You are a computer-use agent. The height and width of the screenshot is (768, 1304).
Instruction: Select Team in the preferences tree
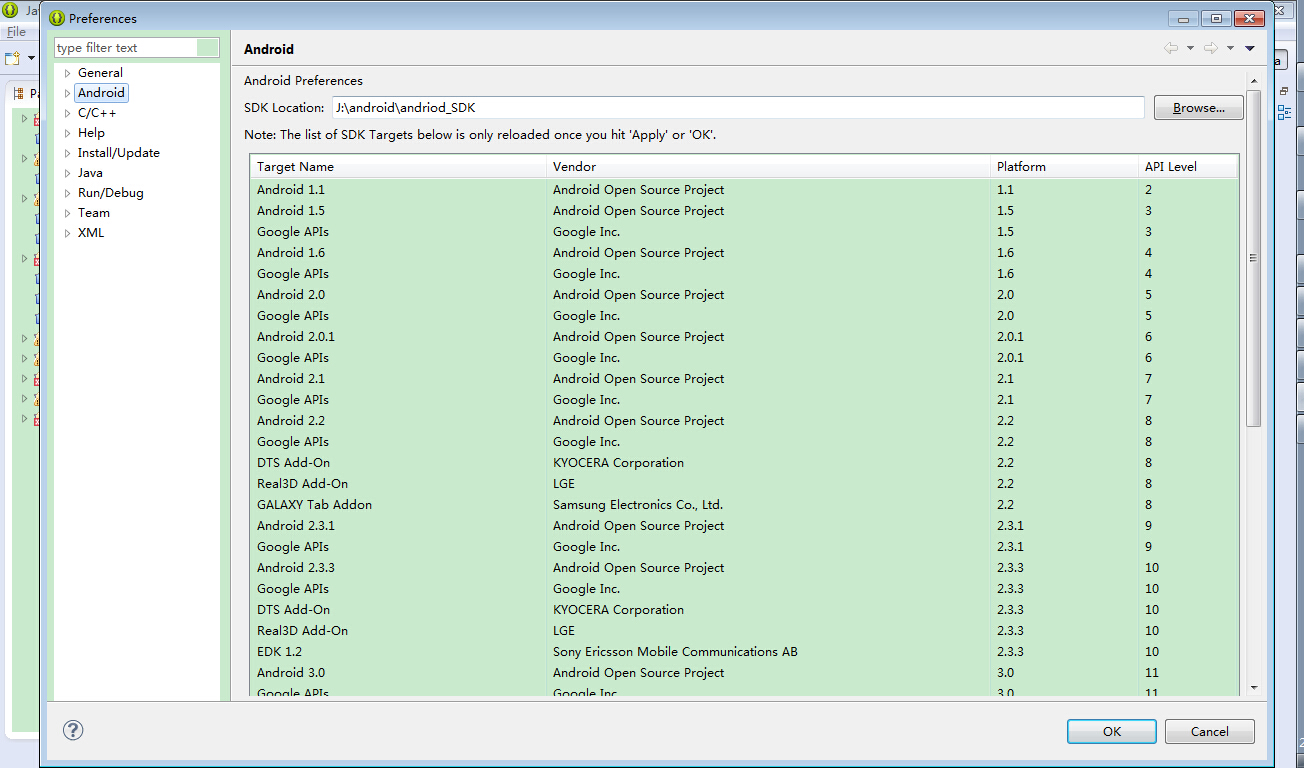tap(94, 213)
